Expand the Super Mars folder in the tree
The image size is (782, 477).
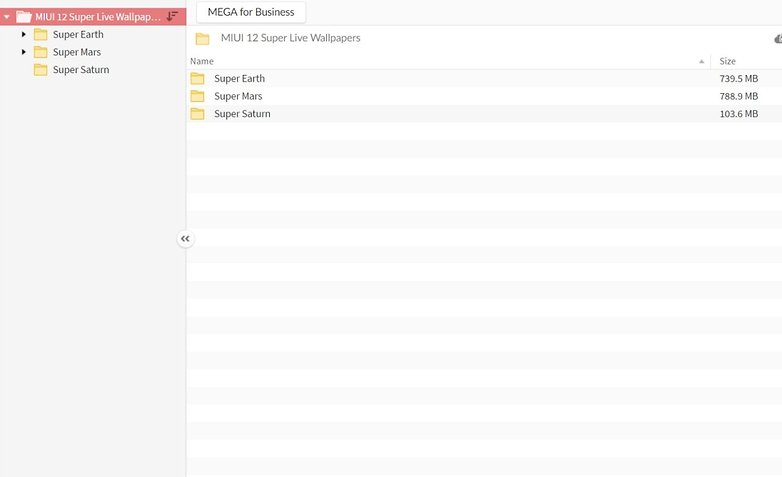click(x=23, y=52)
